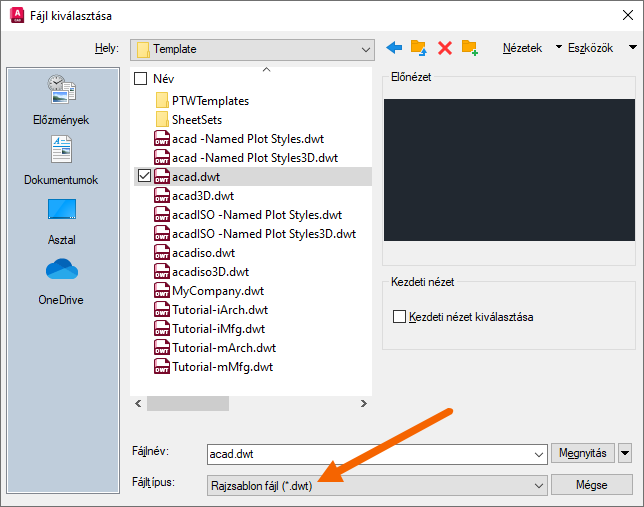The image size is (644, 507).
Task: Click the Tutorial-iArch.dwt file icon
Action: (162, 309)
